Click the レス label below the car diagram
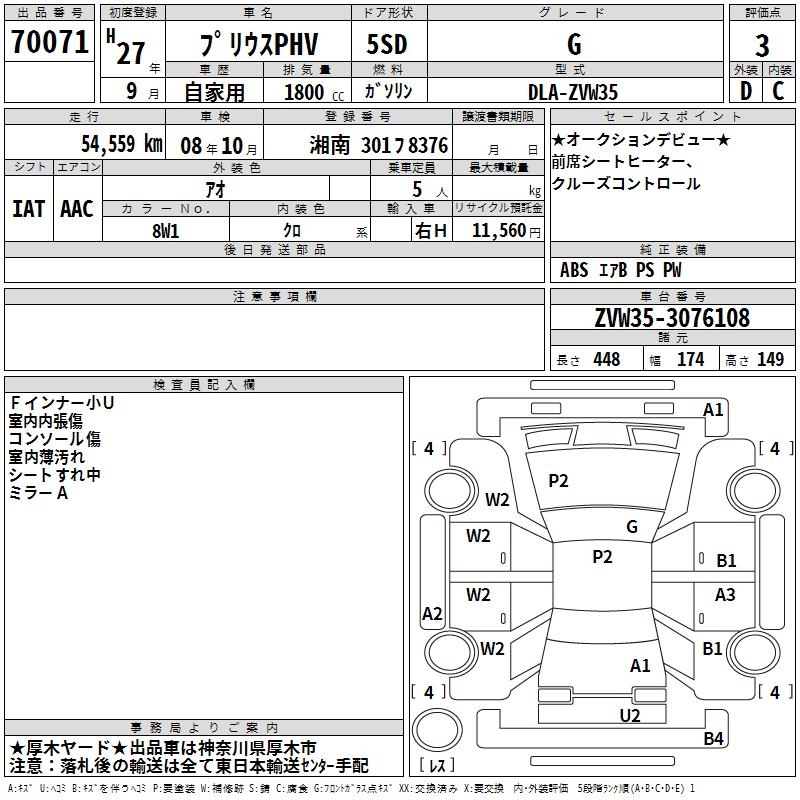Image resolution: width=800 pixels, height=800 pixels. tap(438, 766)
